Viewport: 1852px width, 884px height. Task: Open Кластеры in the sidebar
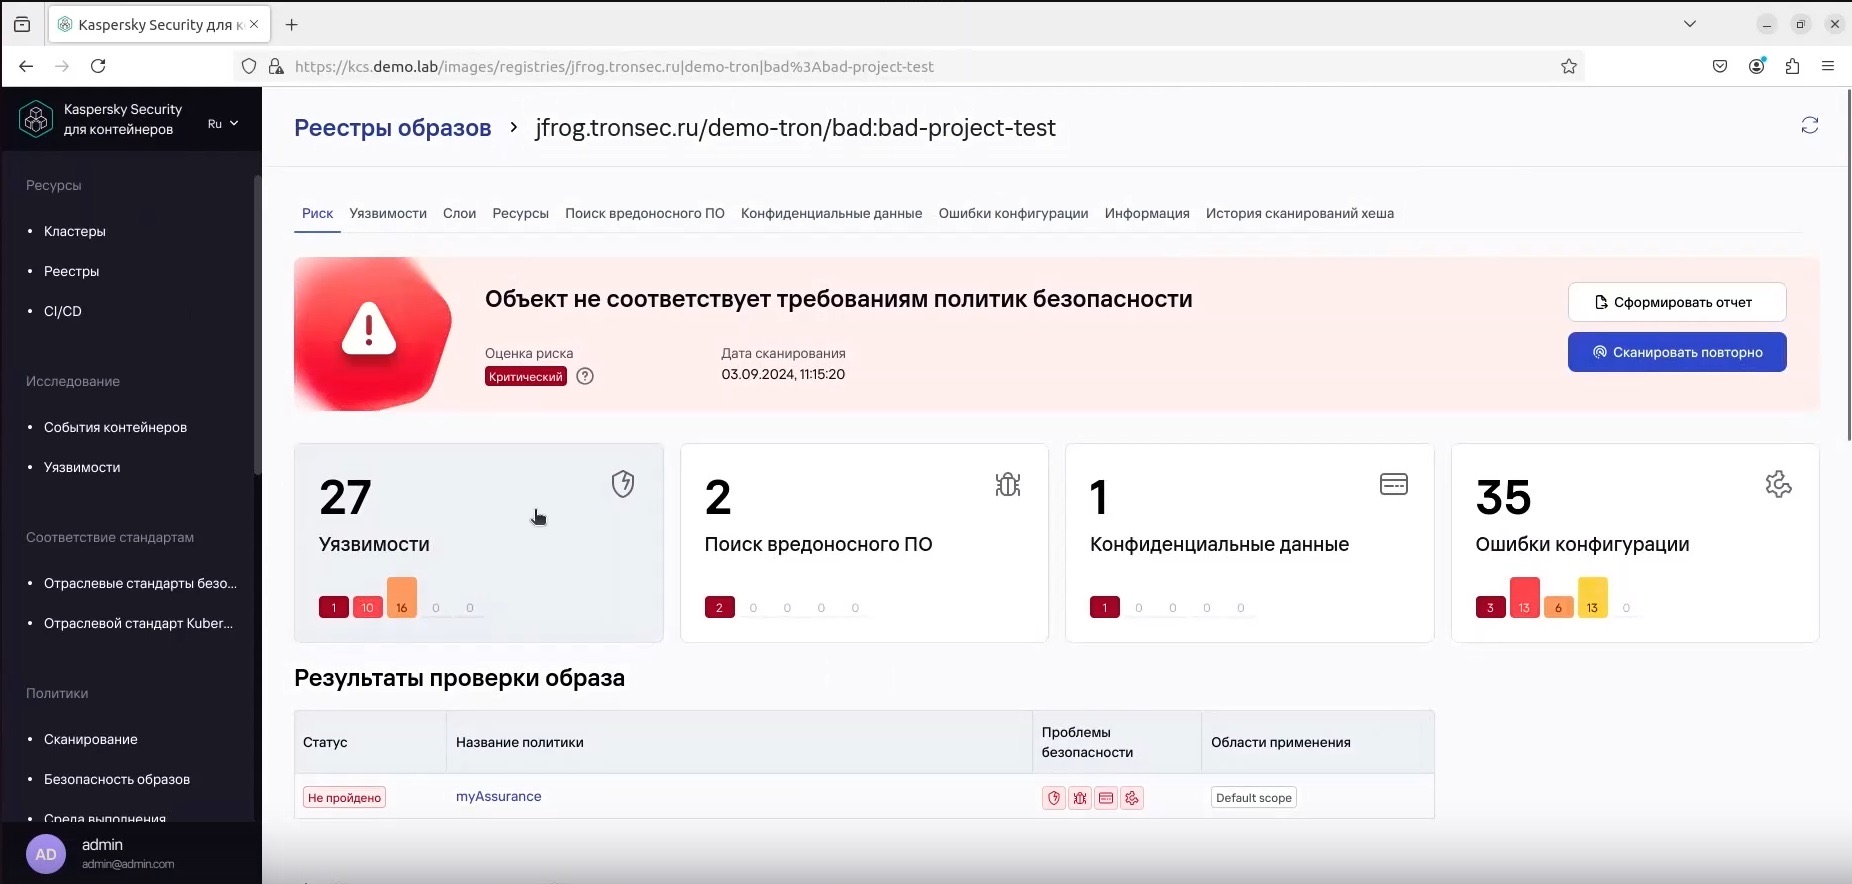tap(75, 231)
